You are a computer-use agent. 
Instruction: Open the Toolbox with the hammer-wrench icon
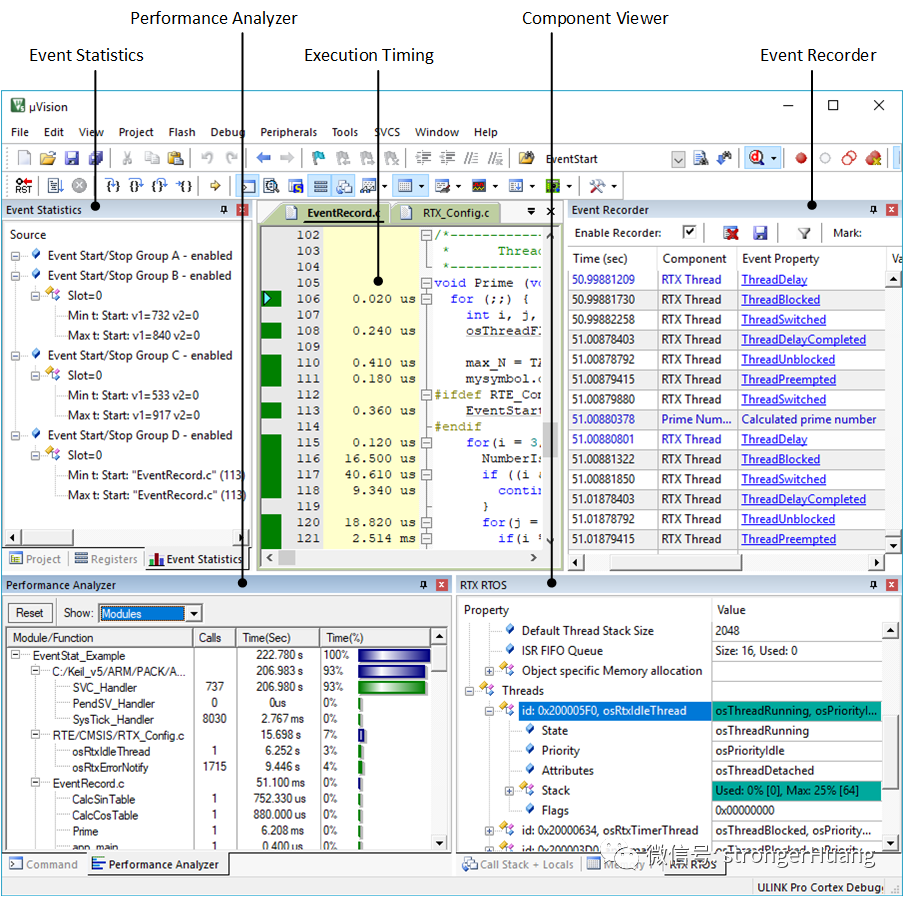(x=597, y=186)
